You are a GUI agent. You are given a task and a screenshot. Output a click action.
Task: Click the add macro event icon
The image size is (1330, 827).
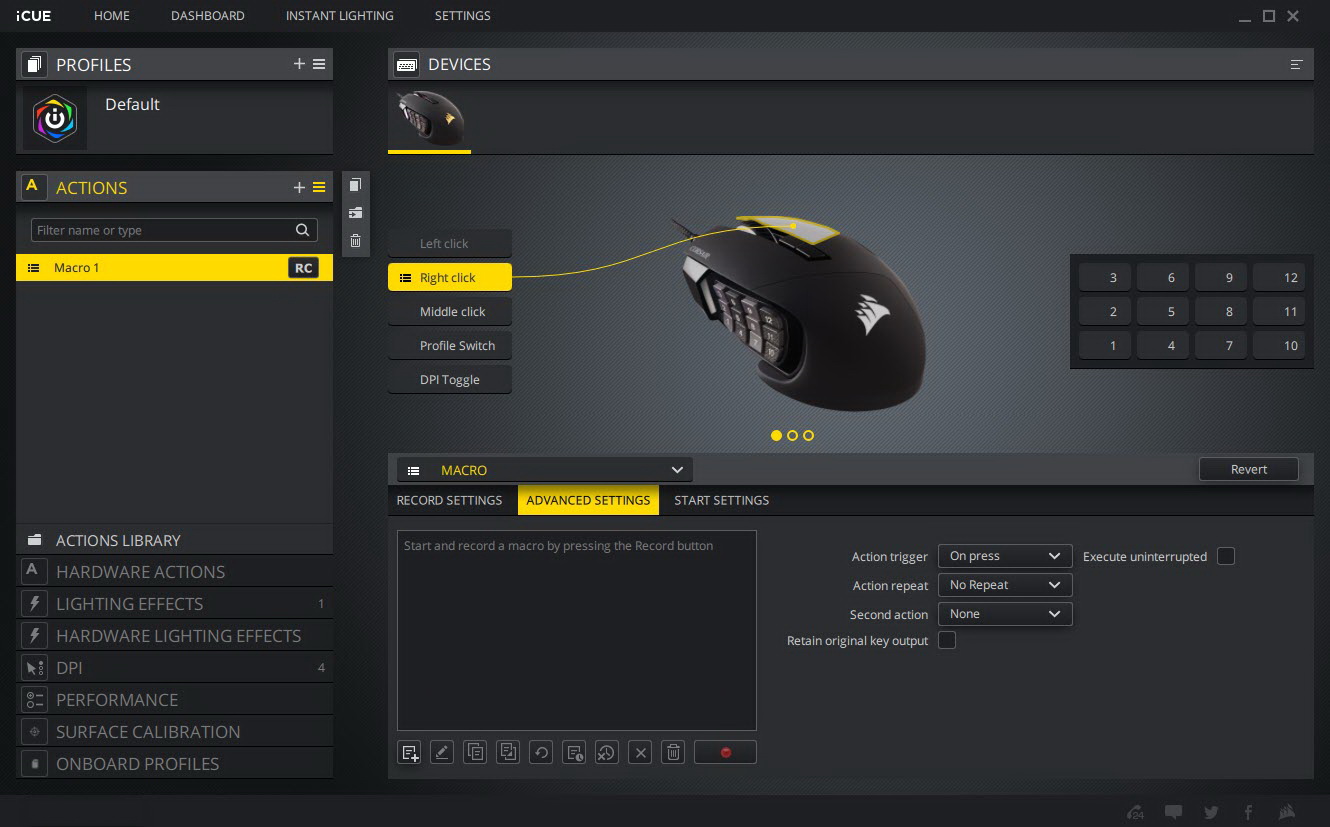[x=409, y=753]
